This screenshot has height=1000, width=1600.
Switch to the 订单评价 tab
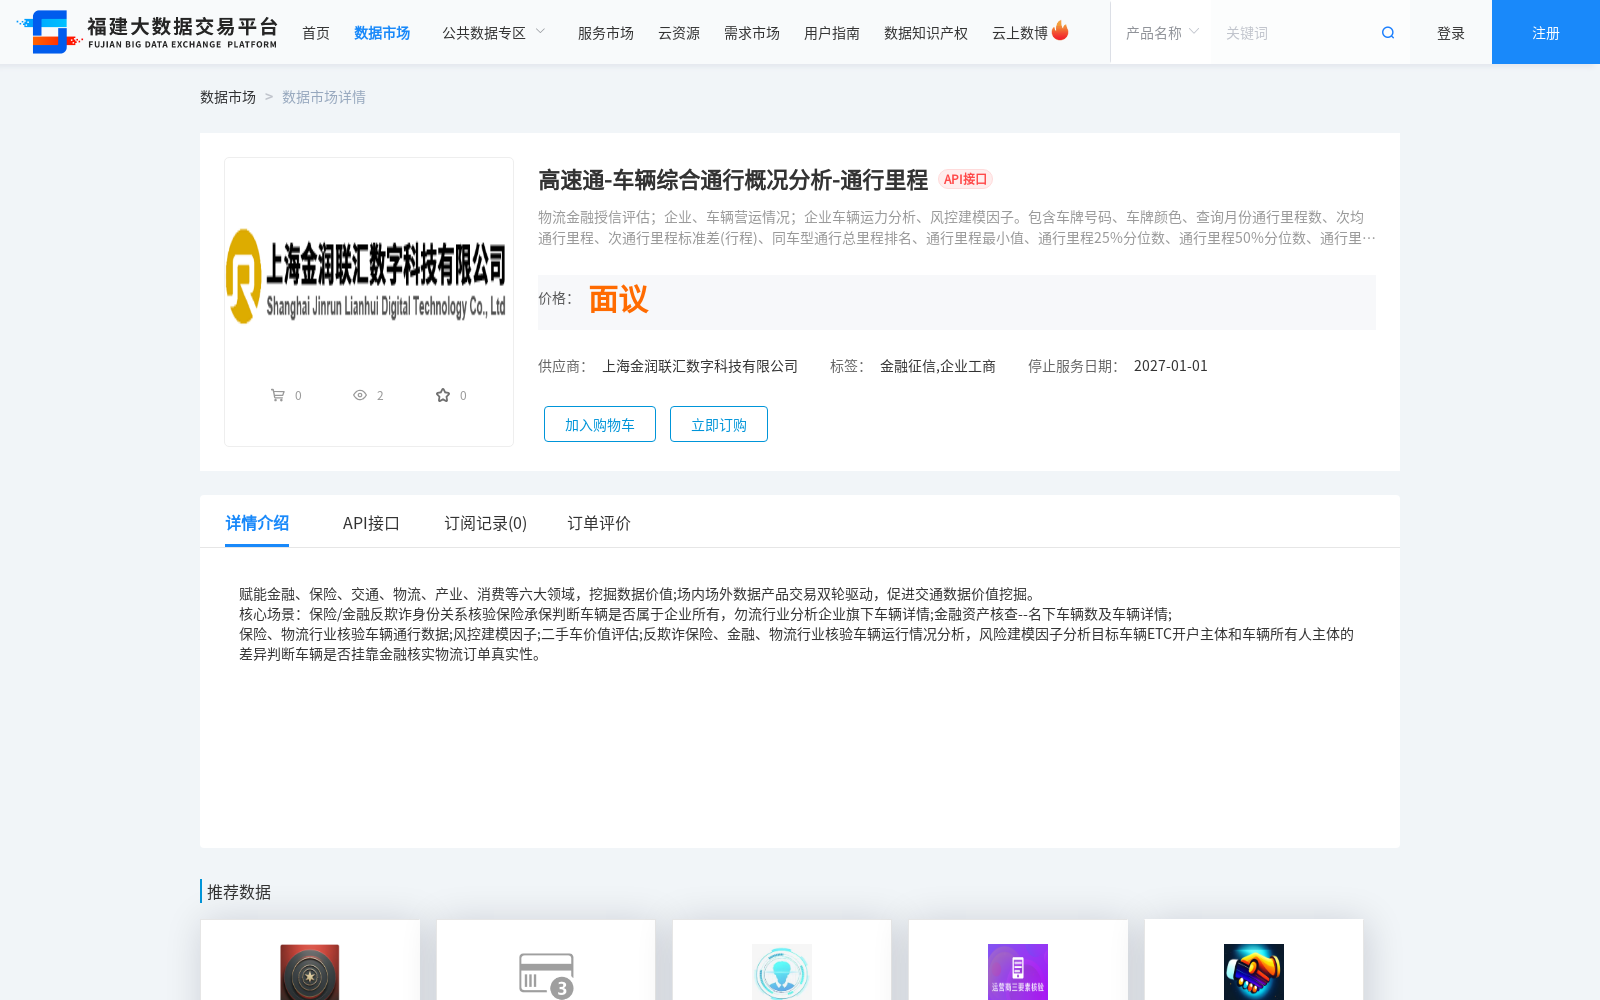[x=599, y=523]
